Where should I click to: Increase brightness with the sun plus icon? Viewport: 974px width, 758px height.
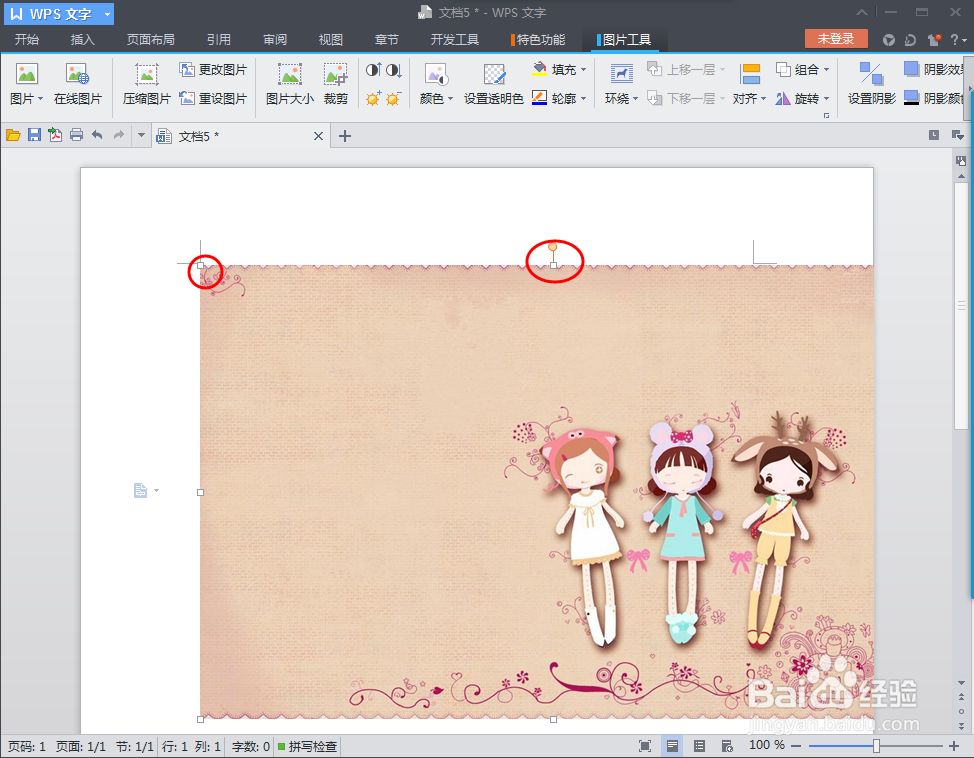coord(373,98)
